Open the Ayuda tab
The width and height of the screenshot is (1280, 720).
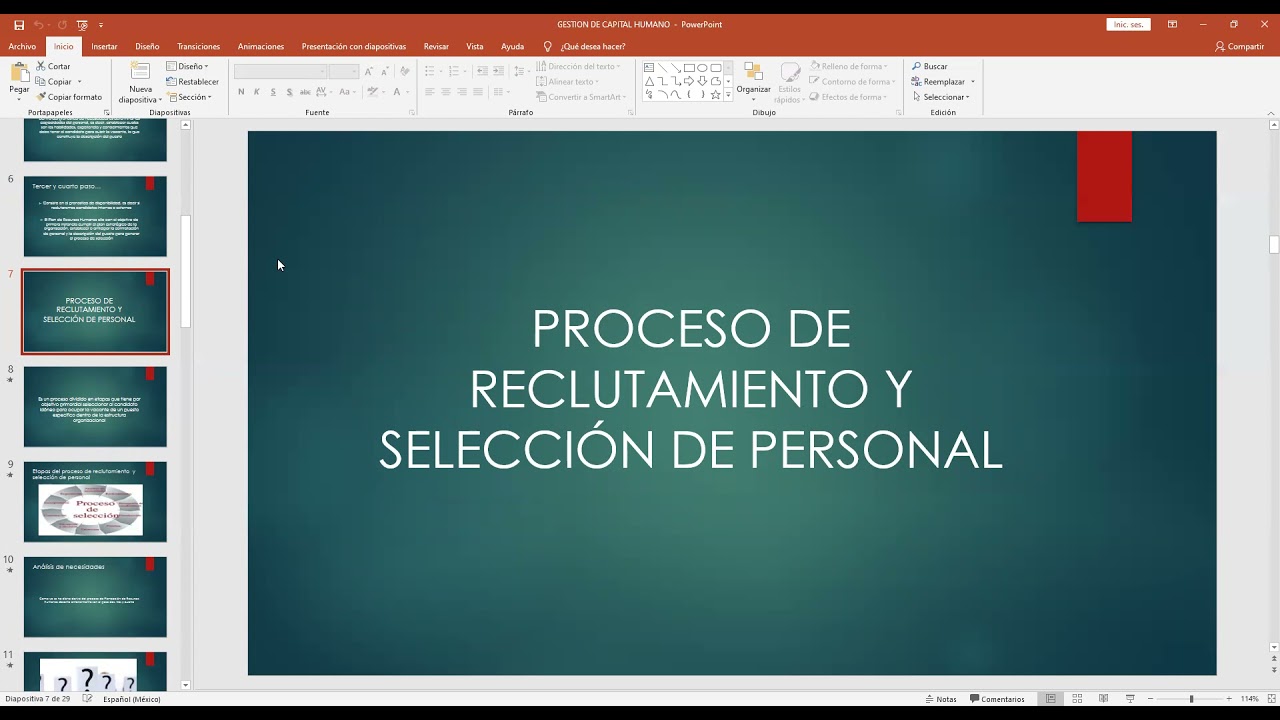(x=512, y=46)
